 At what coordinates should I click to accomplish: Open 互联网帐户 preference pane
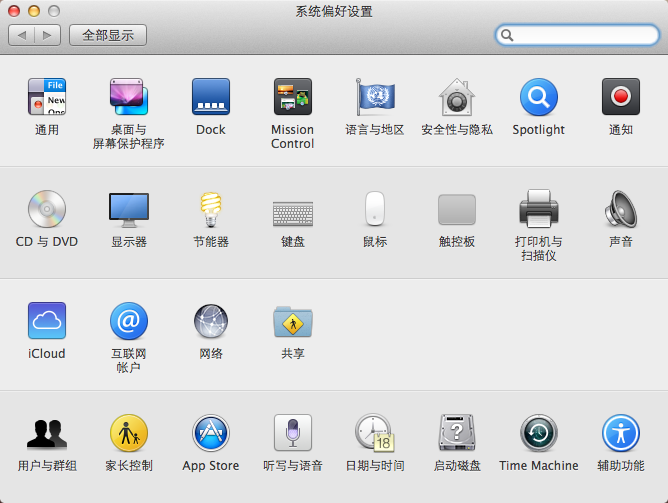point(129,321)
